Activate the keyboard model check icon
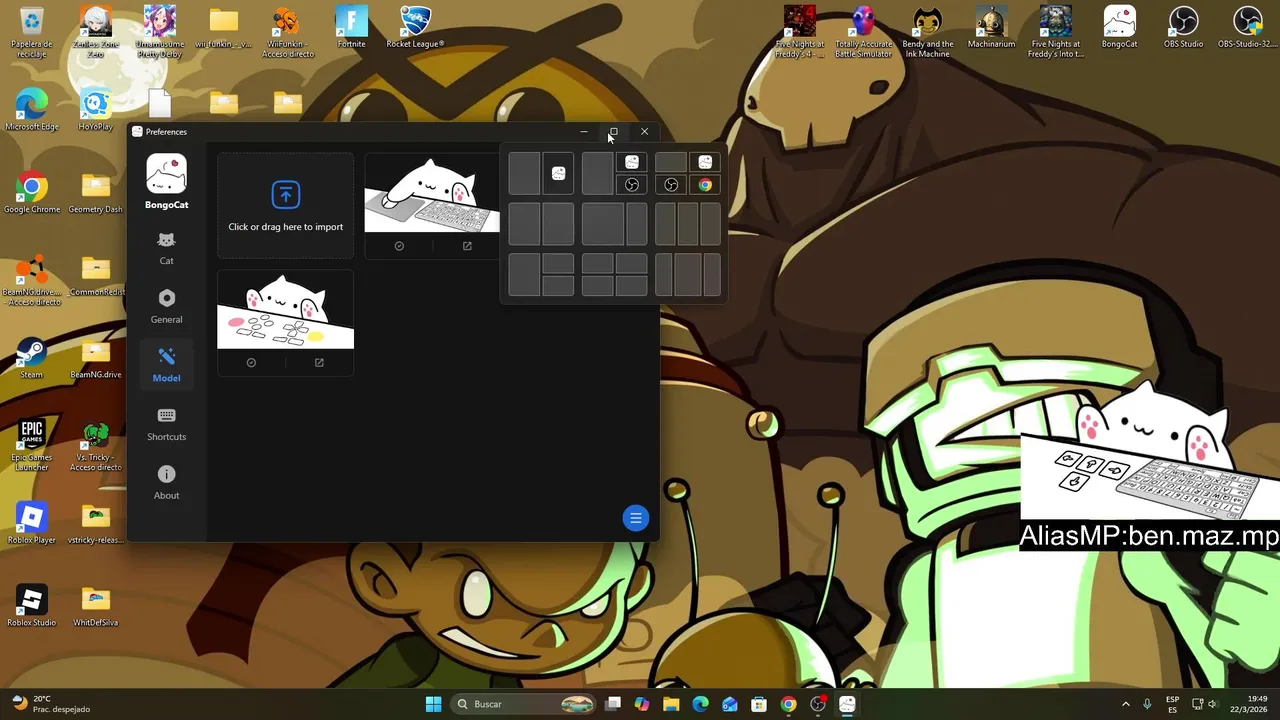 [x=399, y=246]
